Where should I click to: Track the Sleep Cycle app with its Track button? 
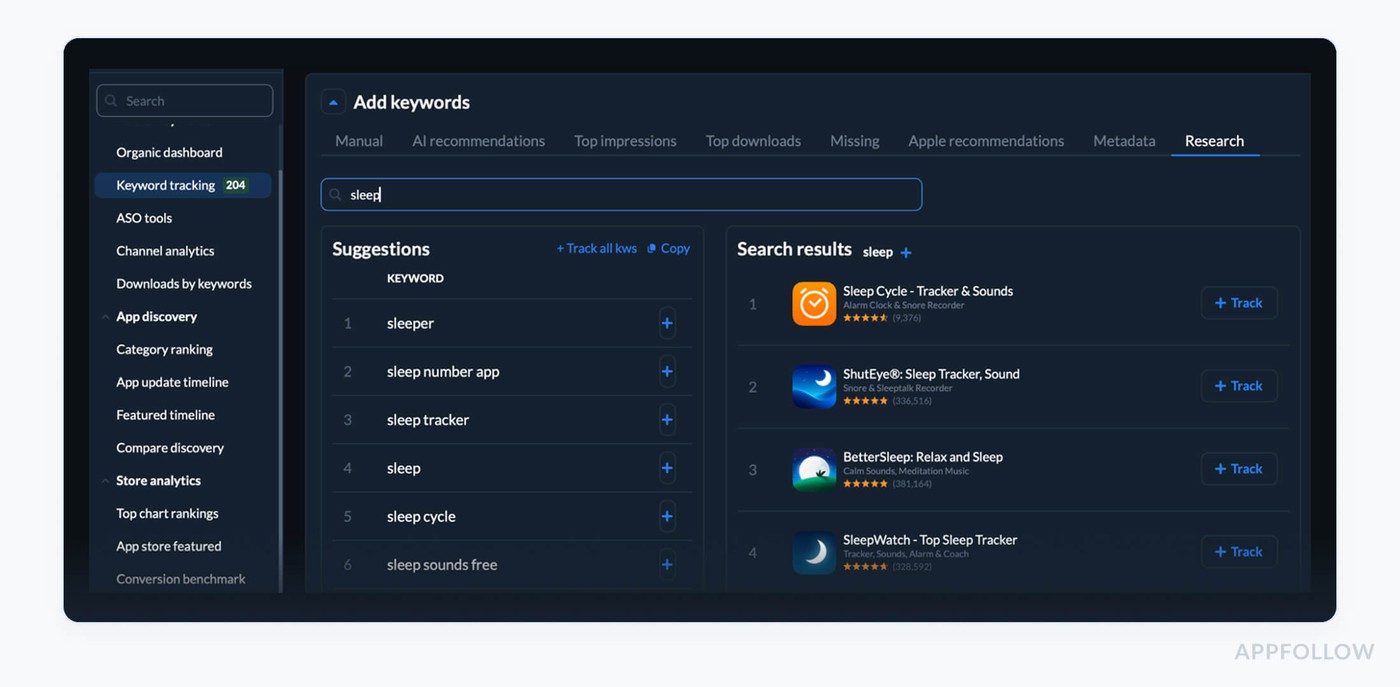point(1239,302)
